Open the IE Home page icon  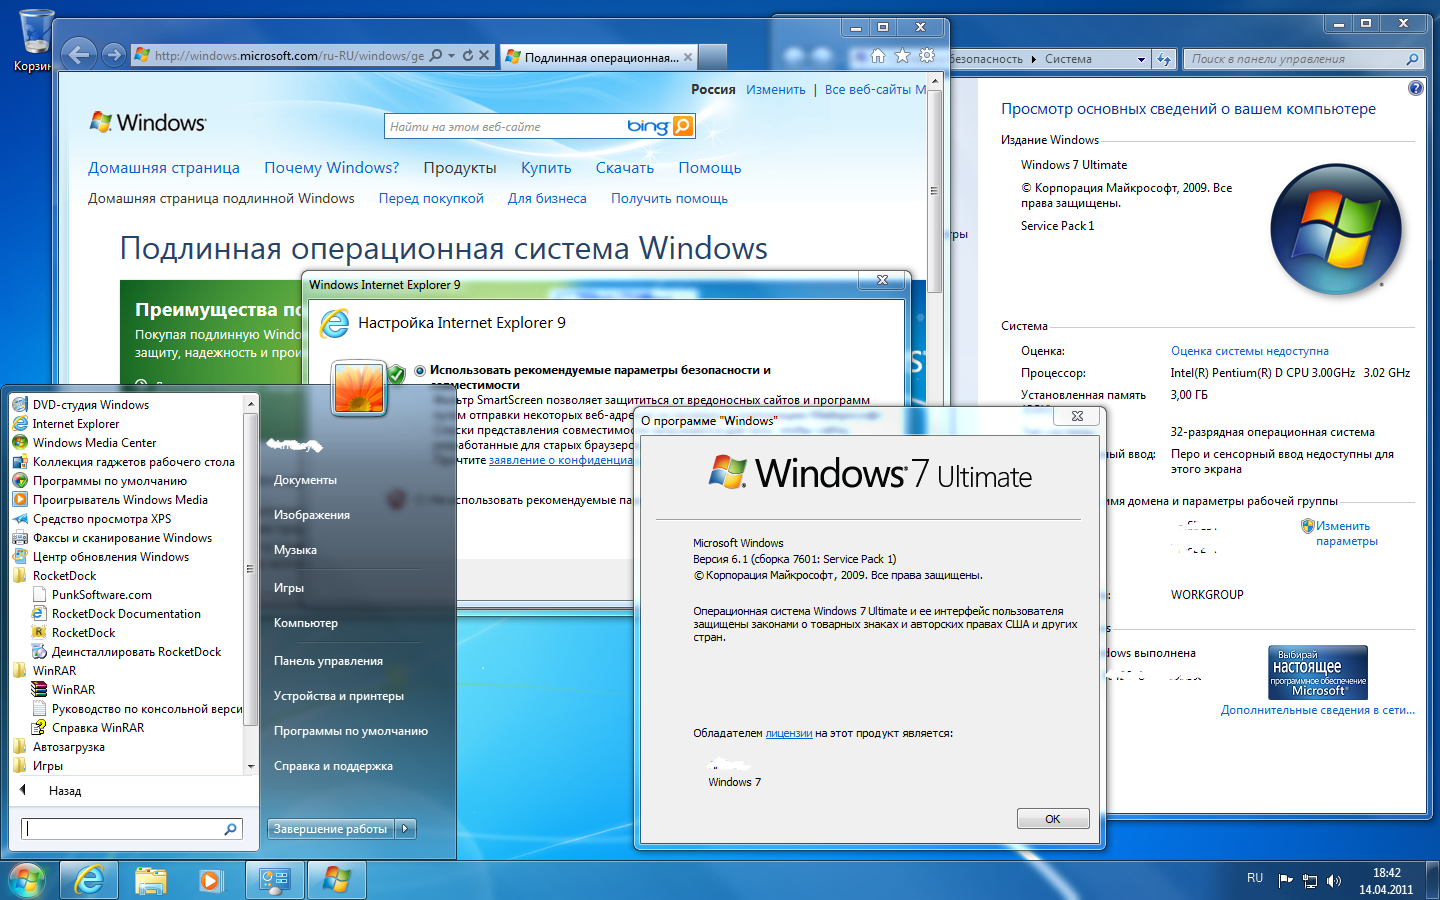(878, 56)
